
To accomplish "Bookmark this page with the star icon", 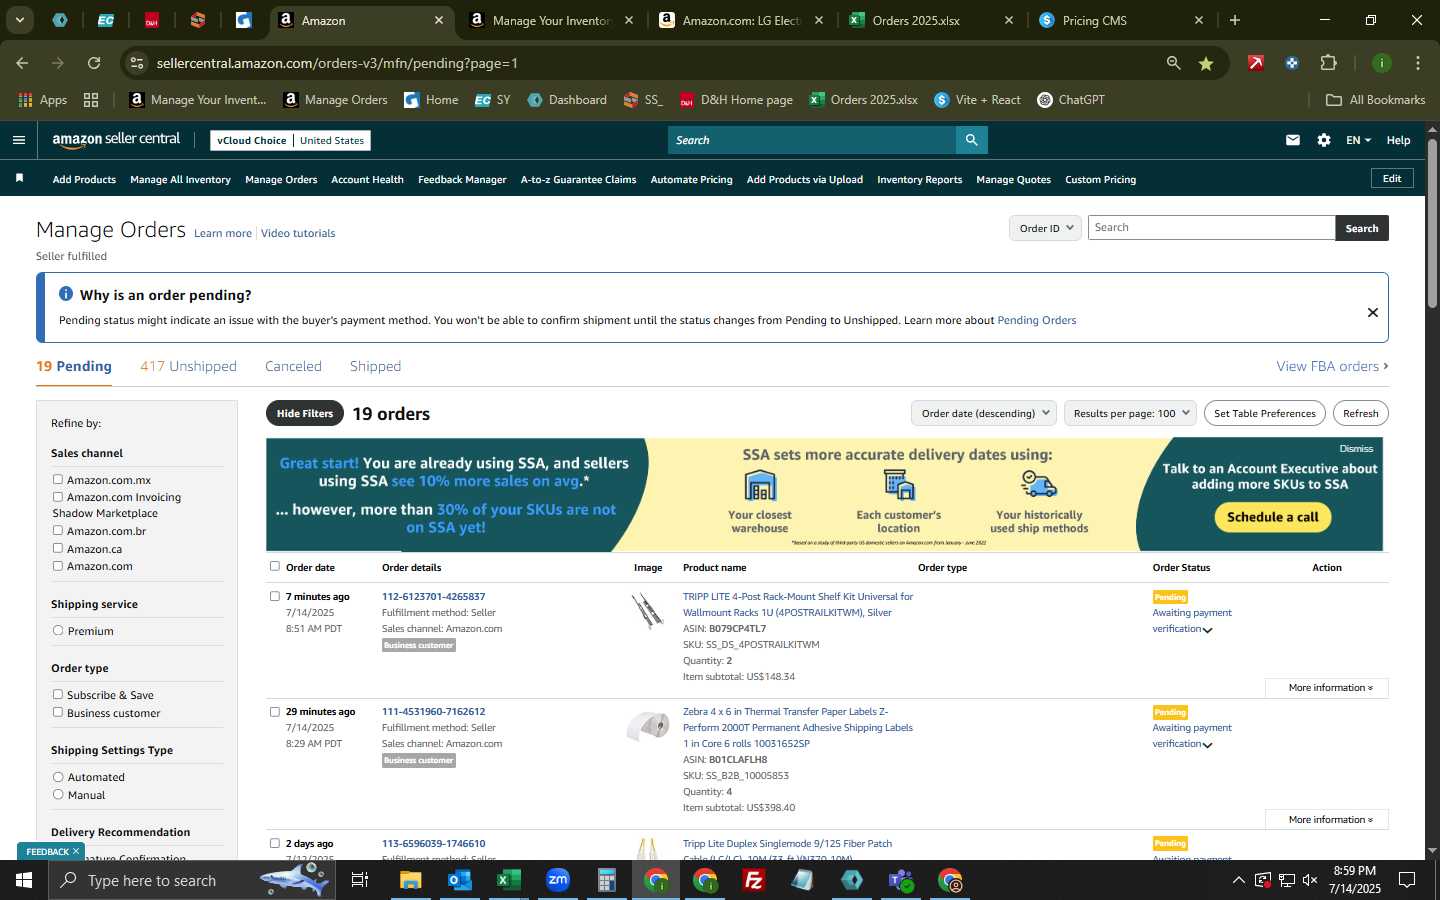I will point(1206,63).
